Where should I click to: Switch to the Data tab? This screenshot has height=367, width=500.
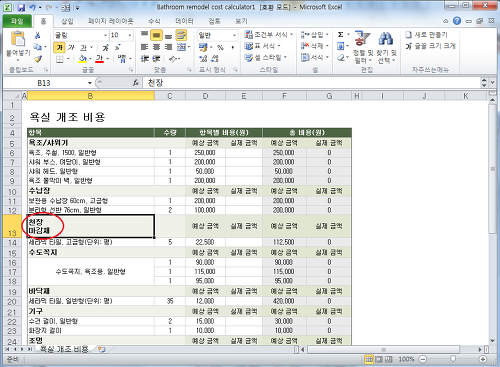[184, 21]
